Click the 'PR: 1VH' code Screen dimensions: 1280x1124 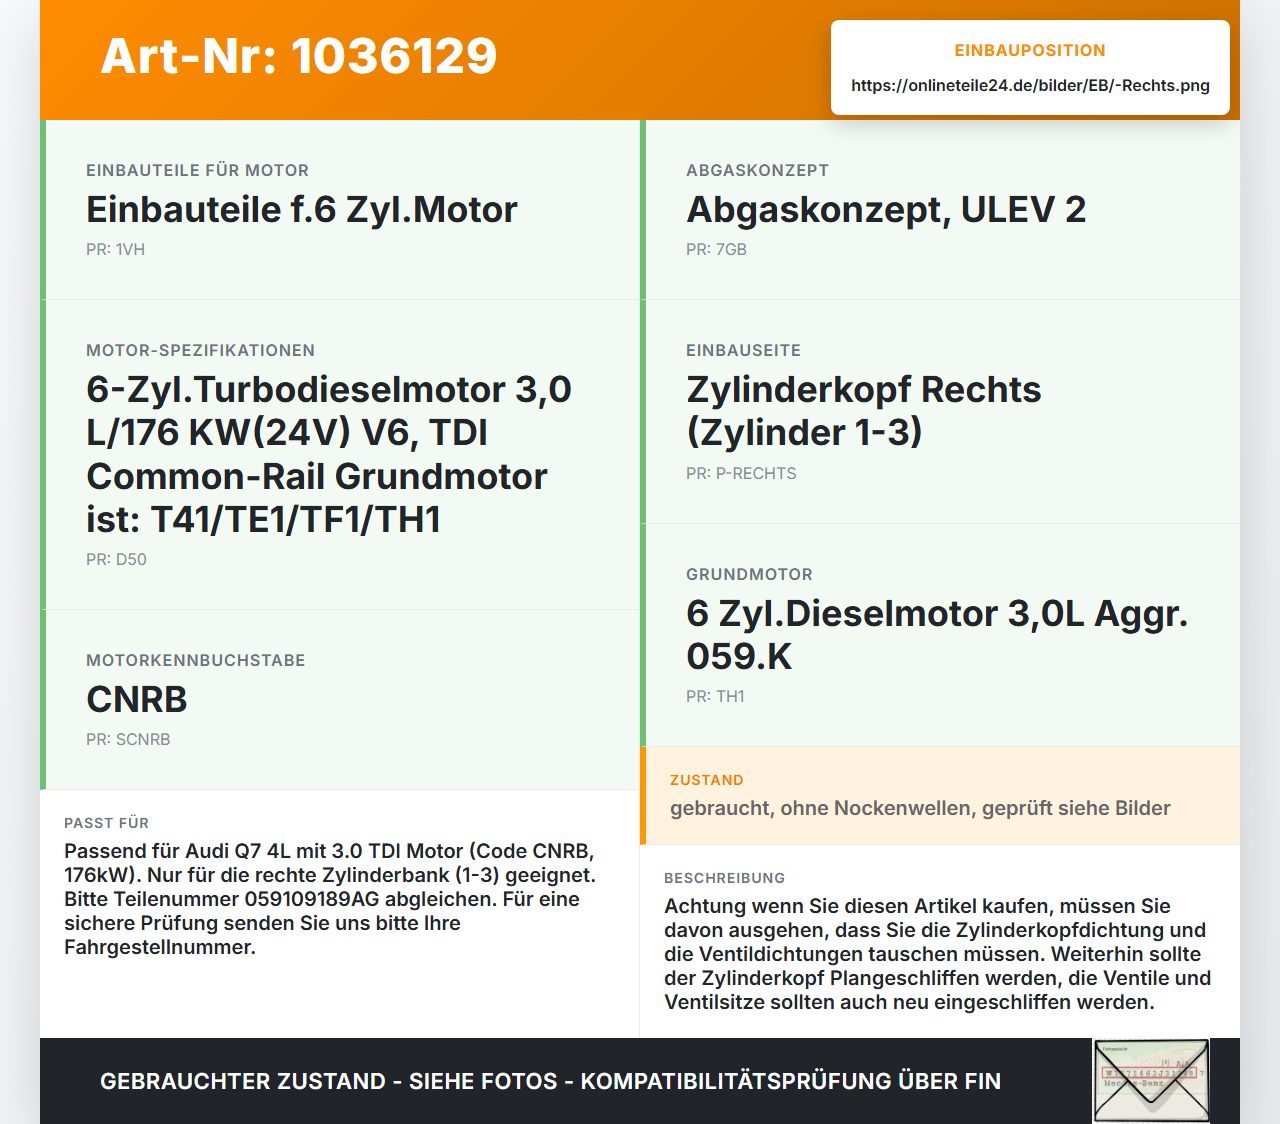116,249
